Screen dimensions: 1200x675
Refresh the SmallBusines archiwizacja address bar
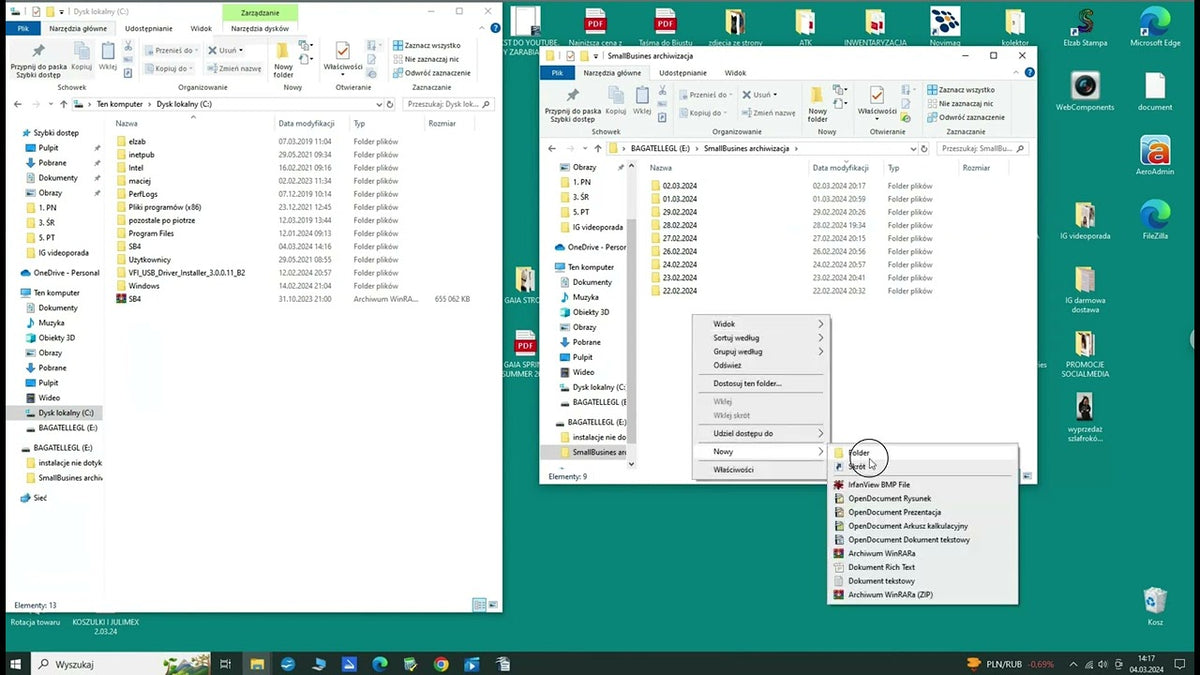coord(926,148)
